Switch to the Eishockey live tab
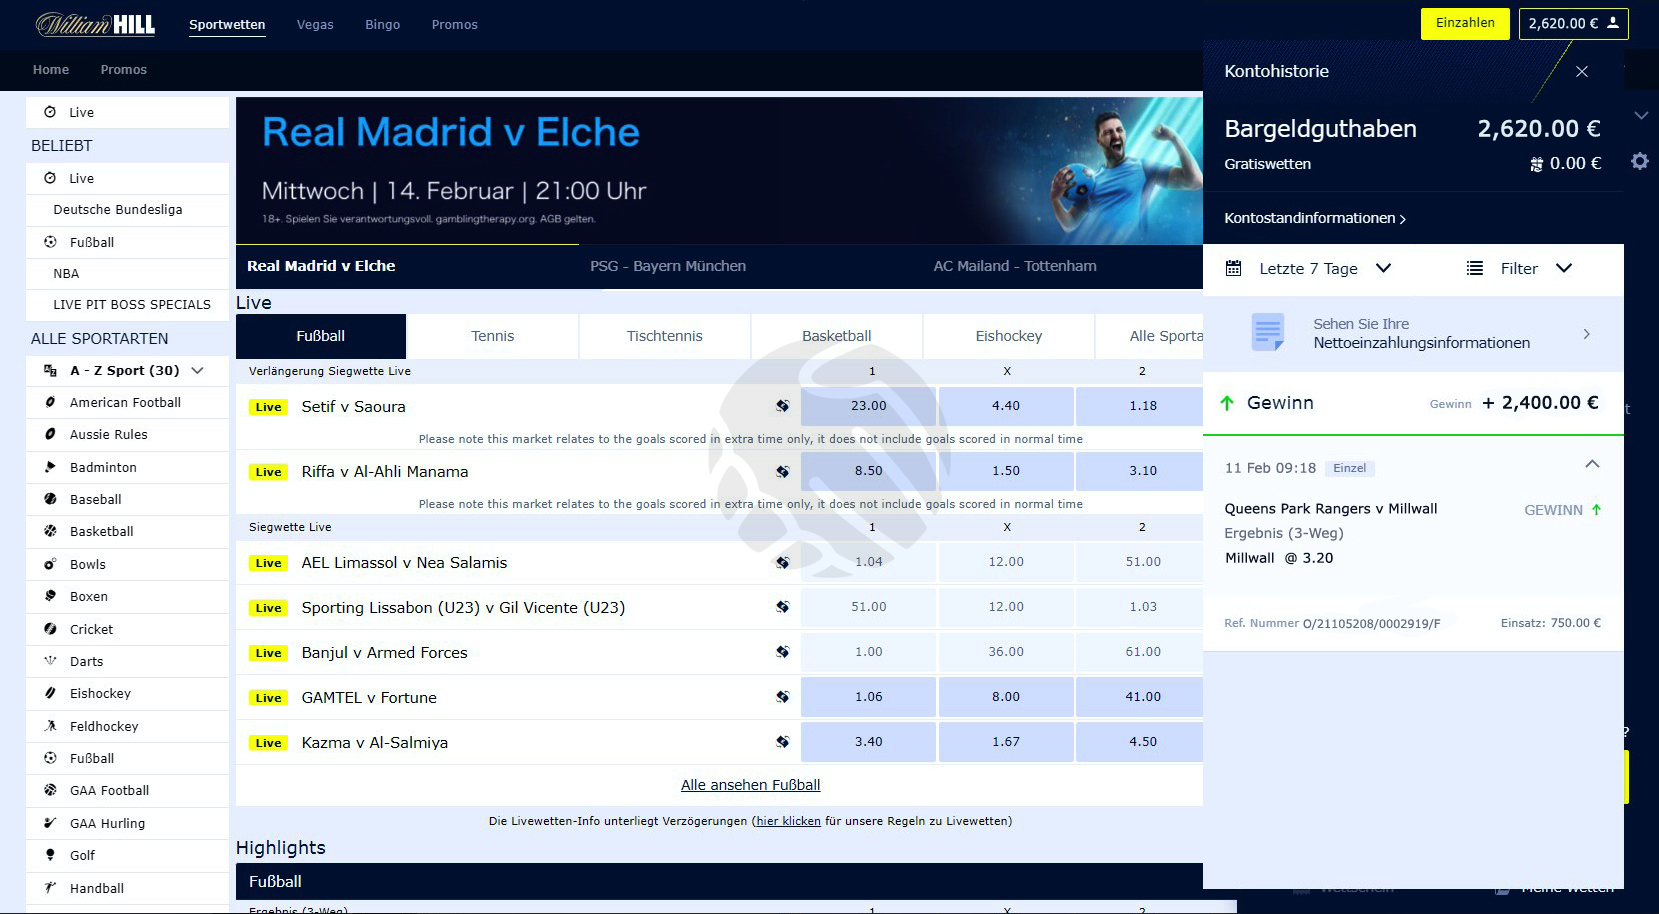Screen dimensions: 1659x914 point(1009,336)
